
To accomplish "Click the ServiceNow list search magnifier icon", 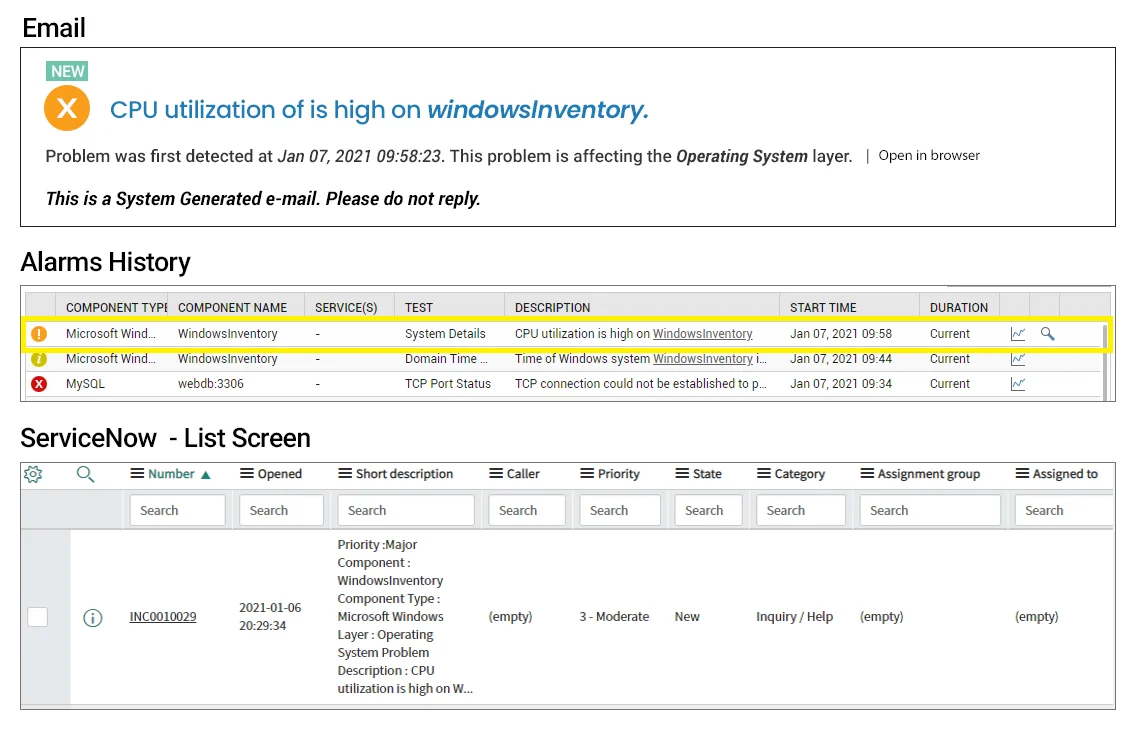I will (85, 474).
